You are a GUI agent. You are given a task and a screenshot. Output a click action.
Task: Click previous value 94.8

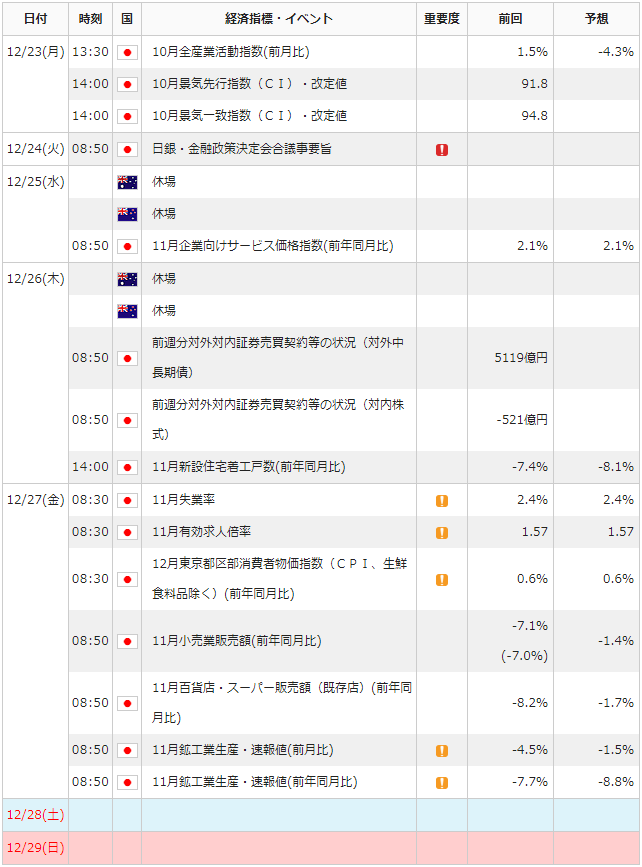[x=534, y=116]
